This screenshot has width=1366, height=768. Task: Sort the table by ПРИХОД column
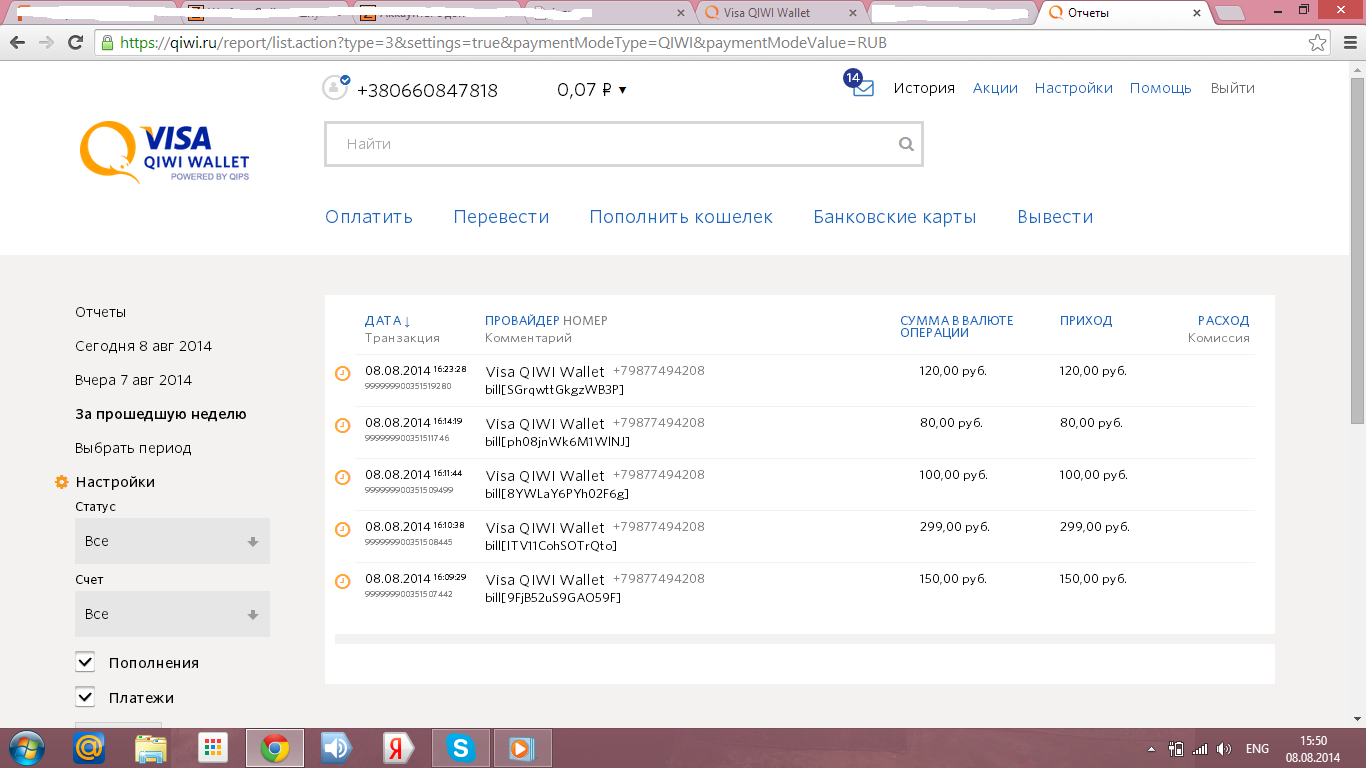[1086, 321]
